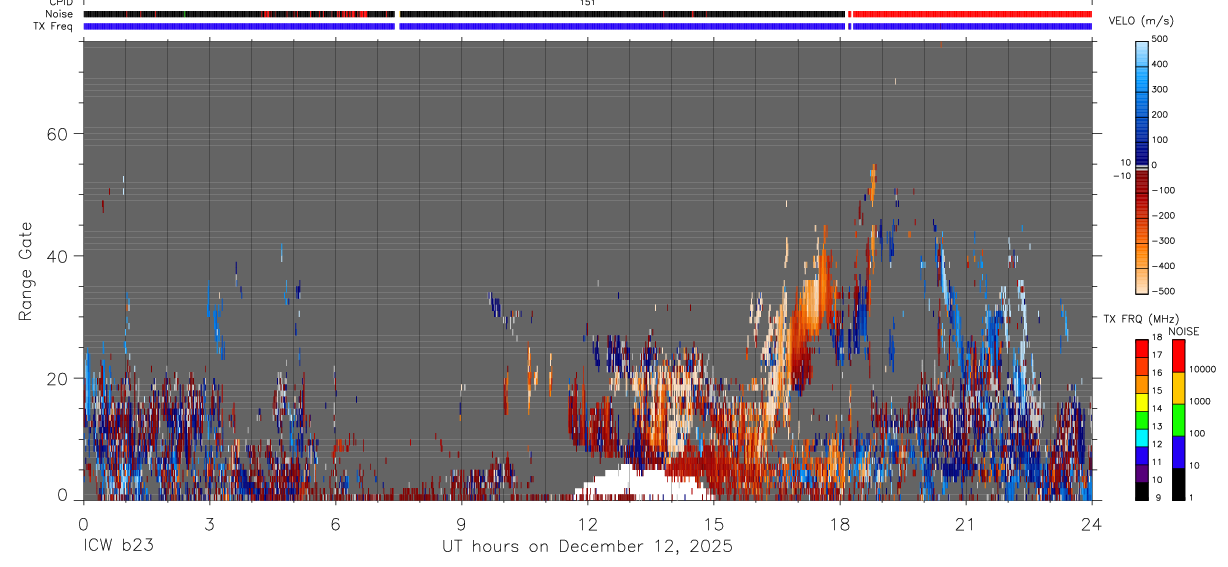The width and height of the screenshot is (1228, 567).
Task: Pick the blue NOISE swatch between 10 and 100
Action: pos(1177,452)
